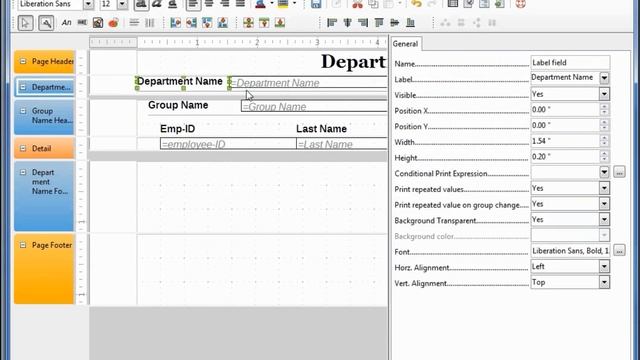Open the Font chooser ellipsis button
Image resolution: width=640 pixels, height=360 pixels.
pyautogui.click(x=619, y=251)
